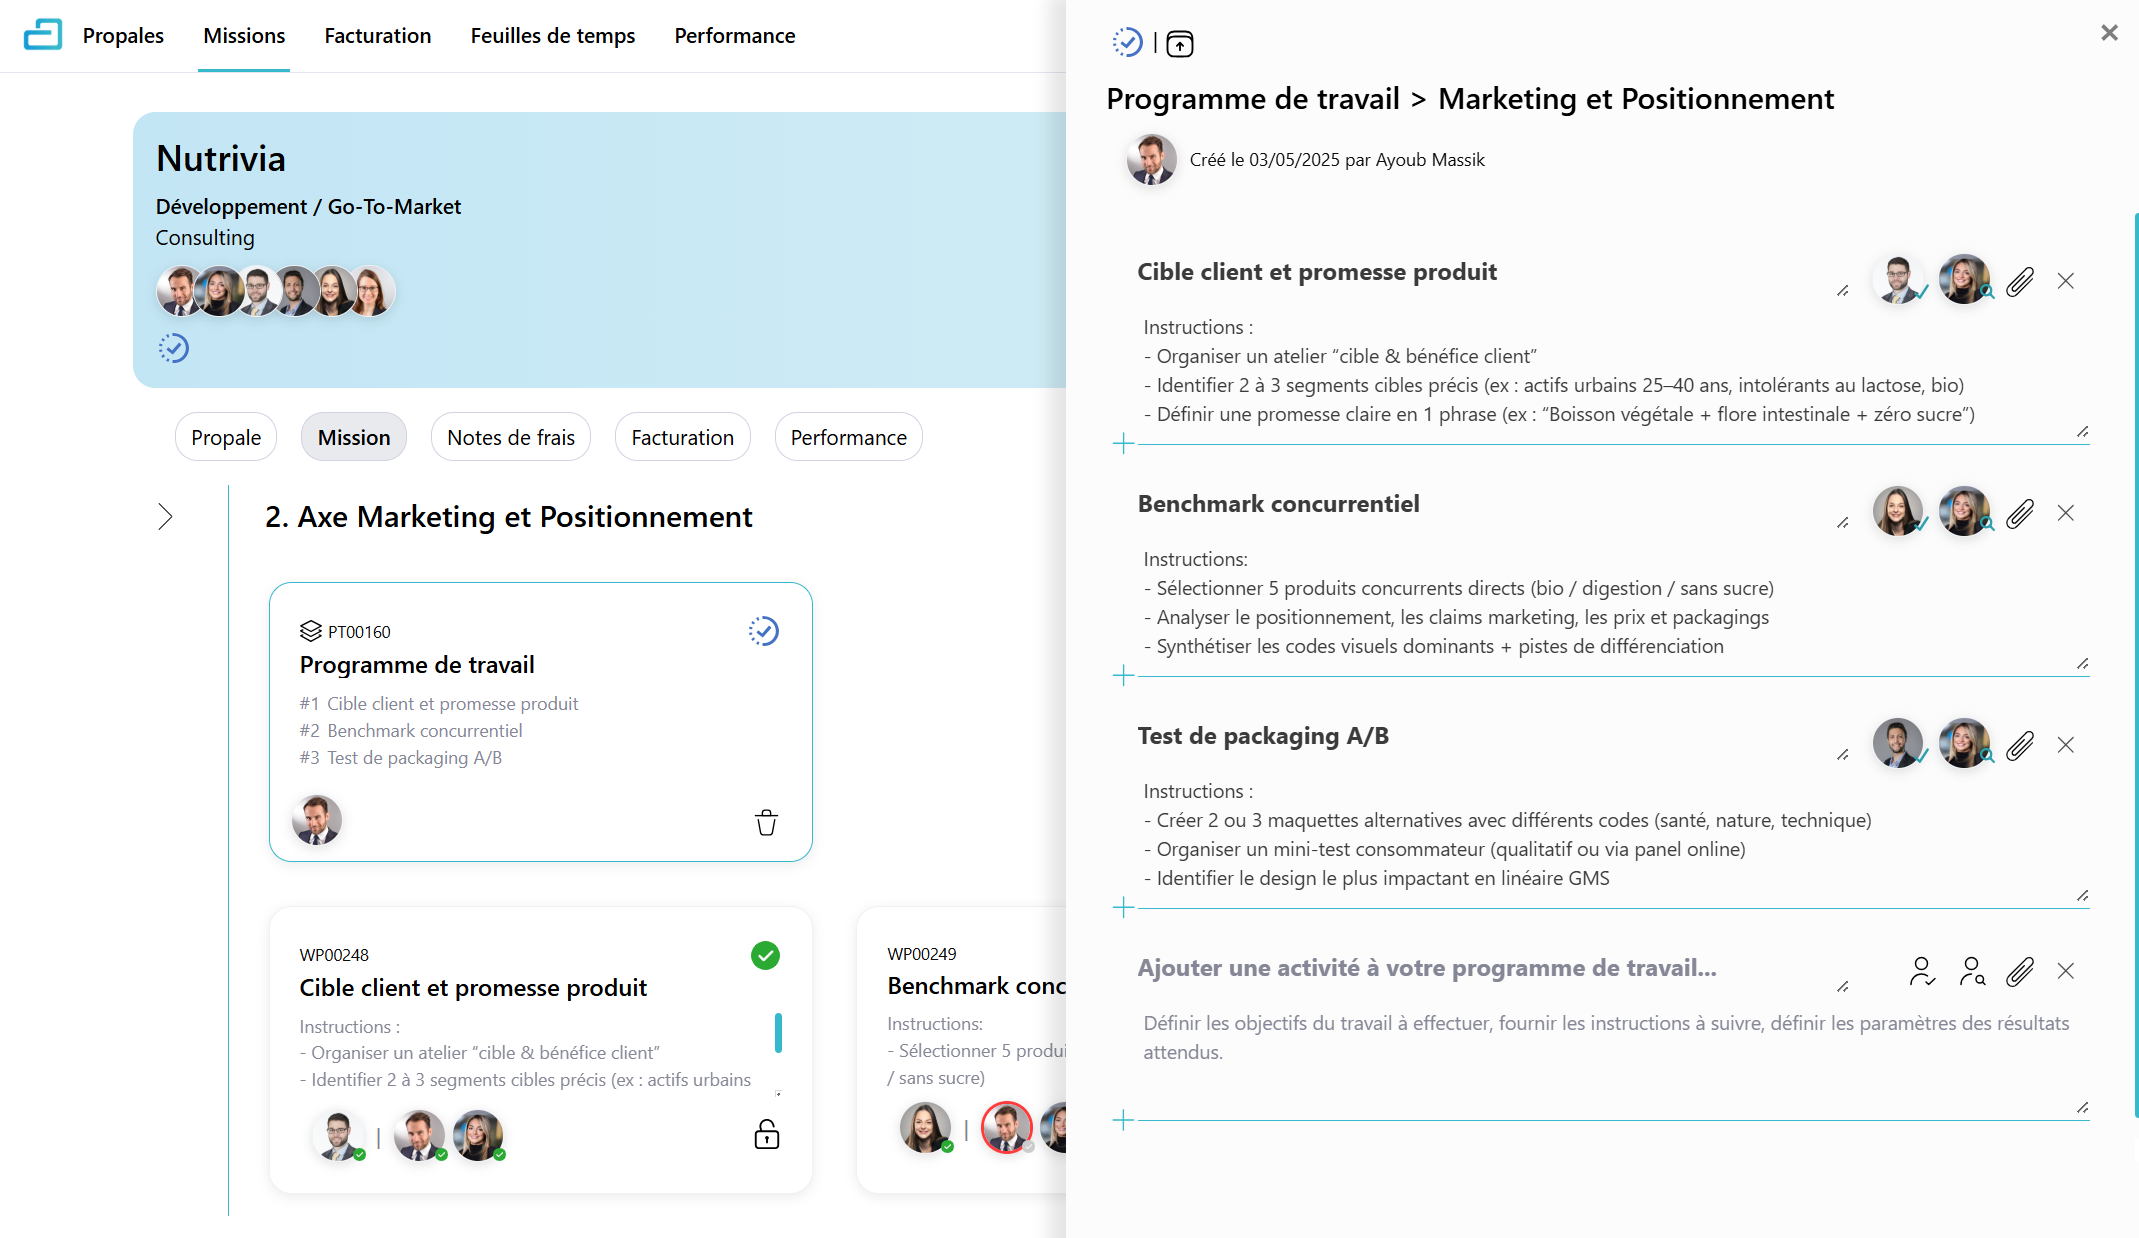Open the Performance pill tab under Nutrivia

[848, 437]
